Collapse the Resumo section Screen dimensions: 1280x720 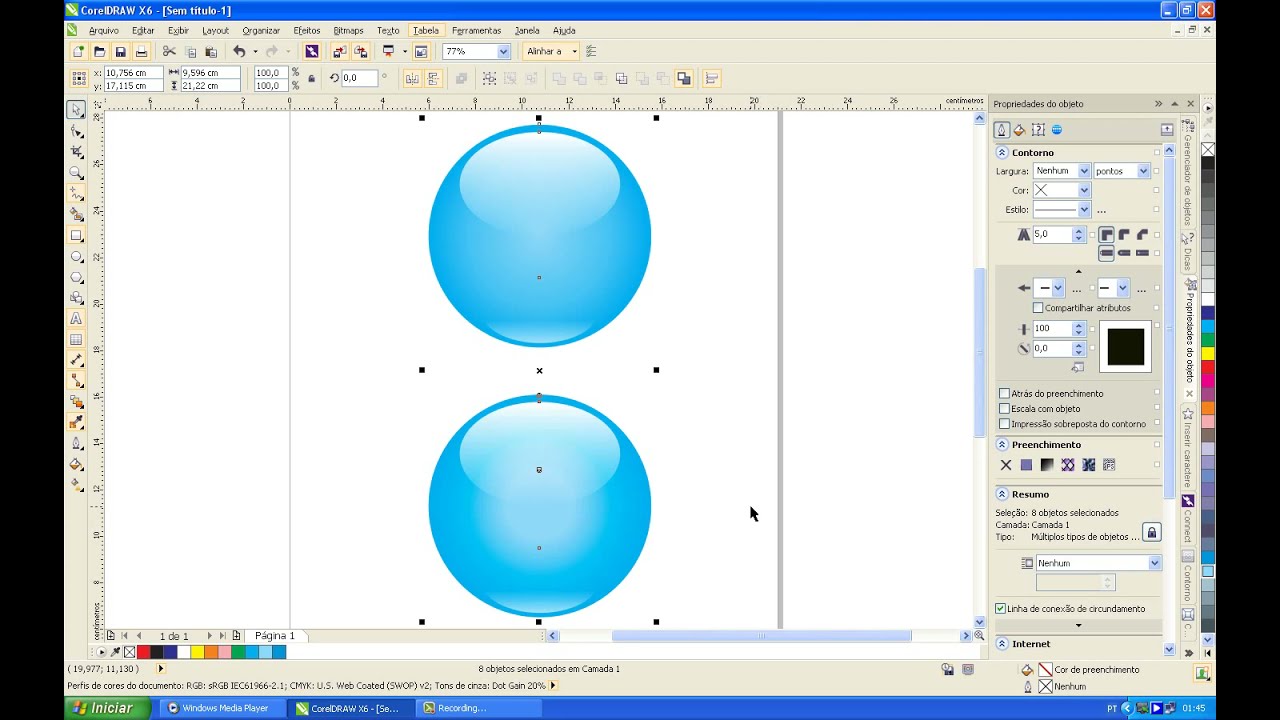click(x=1002, y=494)
